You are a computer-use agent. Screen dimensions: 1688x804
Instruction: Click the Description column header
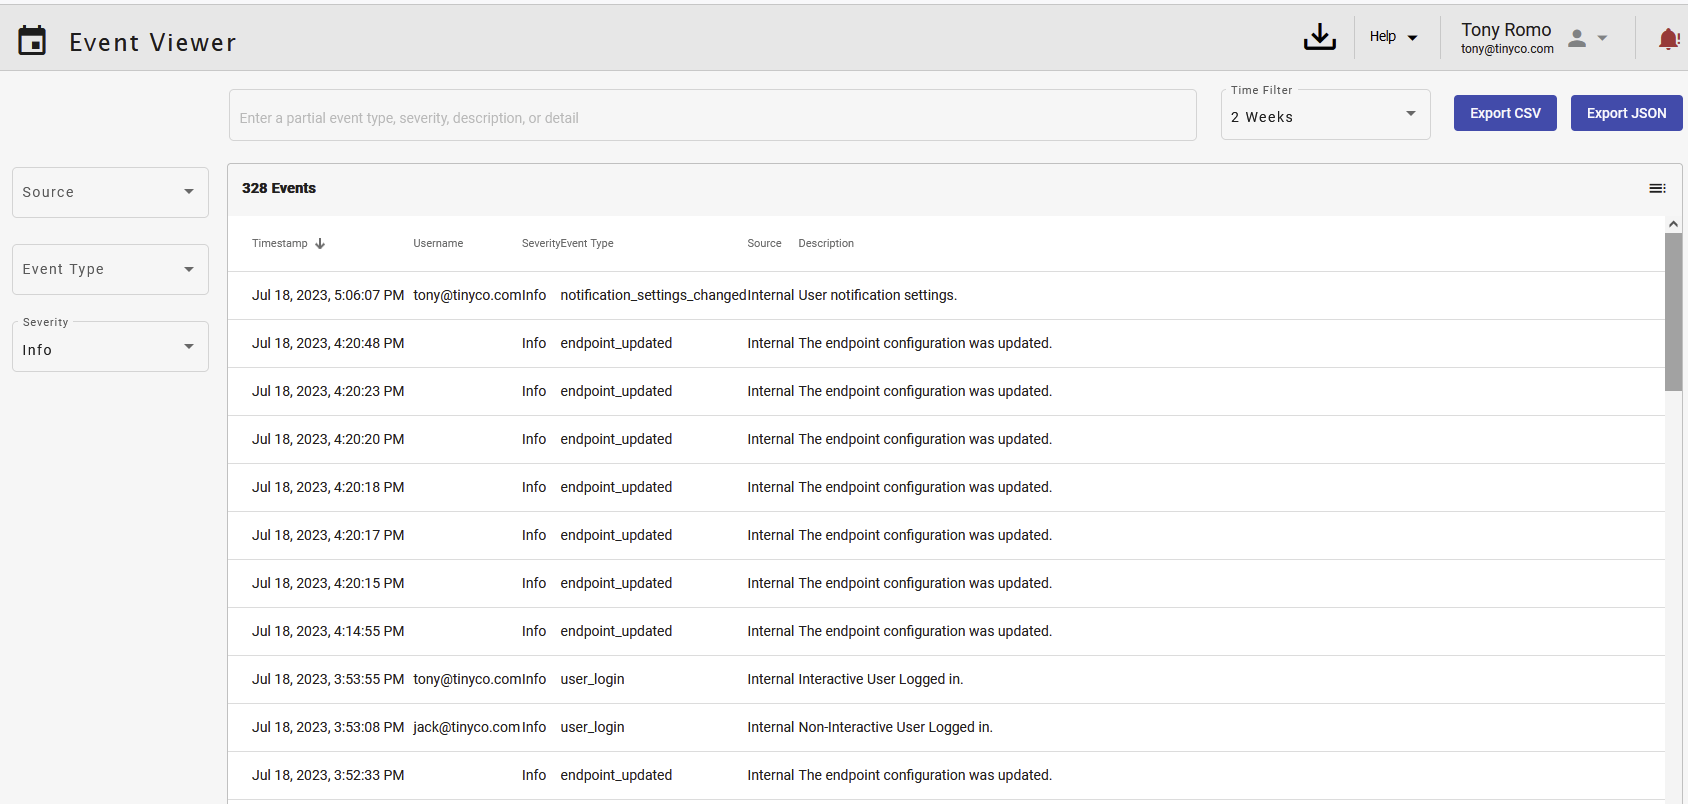(x=826, y=243)
